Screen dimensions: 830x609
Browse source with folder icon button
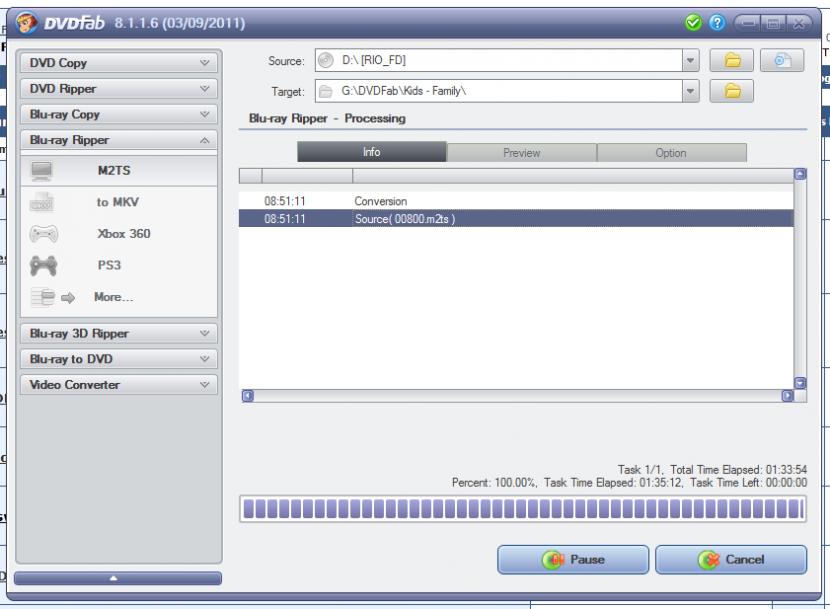pyautogui.click(x=732, y=60)
